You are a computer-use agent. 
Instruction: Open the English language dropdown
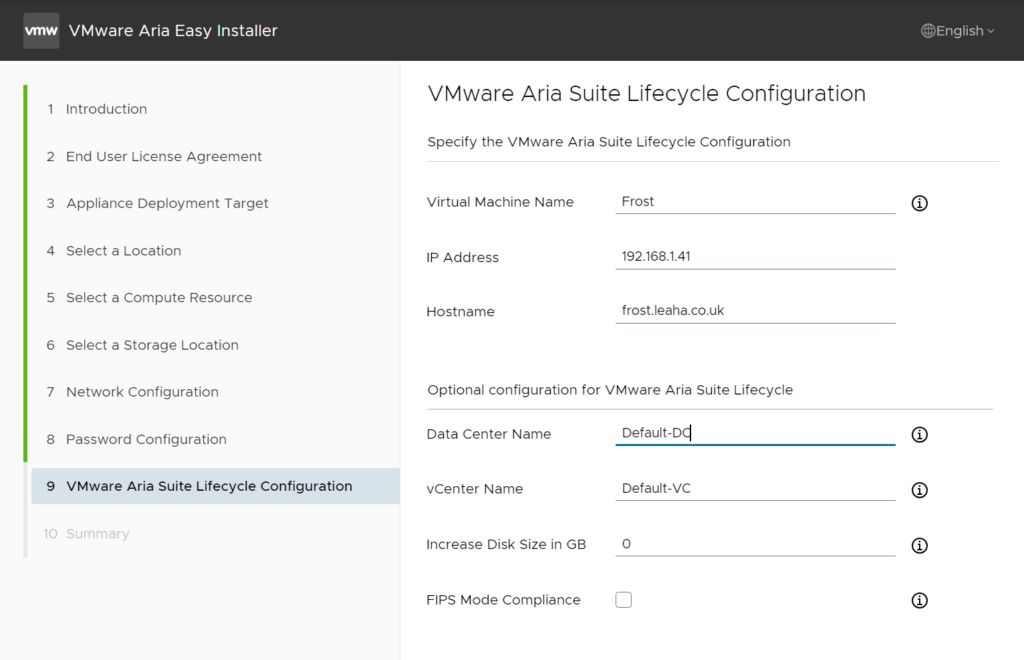[958, 31]
